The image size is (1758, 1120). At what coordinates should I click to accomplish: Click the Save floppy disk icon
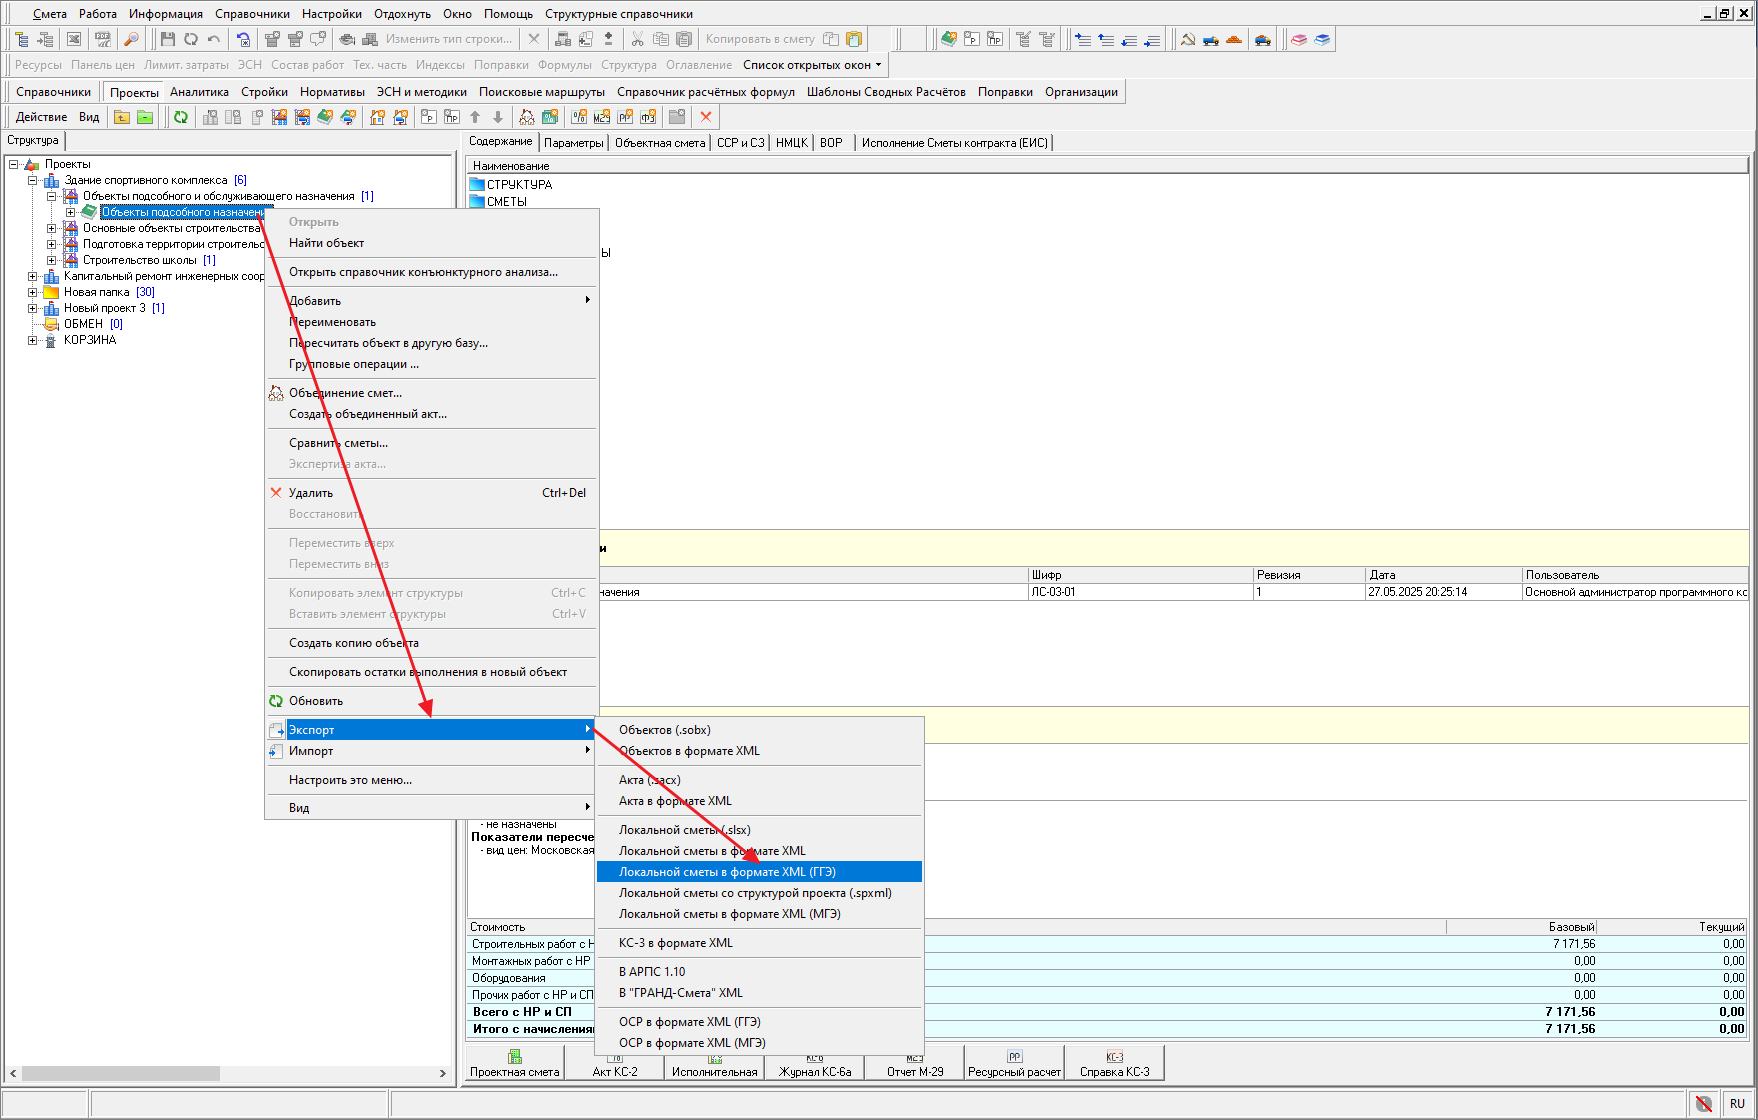point(167,39)
